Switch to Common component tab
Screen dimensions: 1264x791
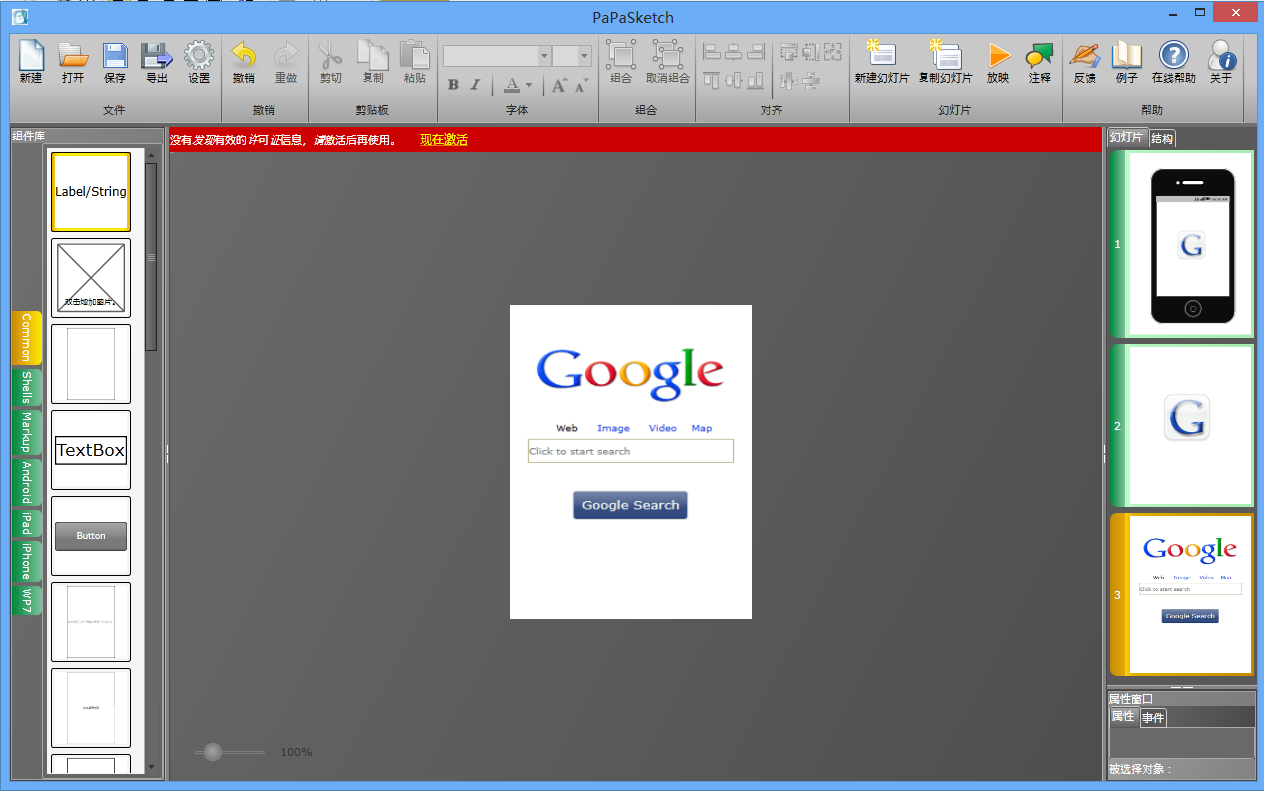click(x=26, y=338)
